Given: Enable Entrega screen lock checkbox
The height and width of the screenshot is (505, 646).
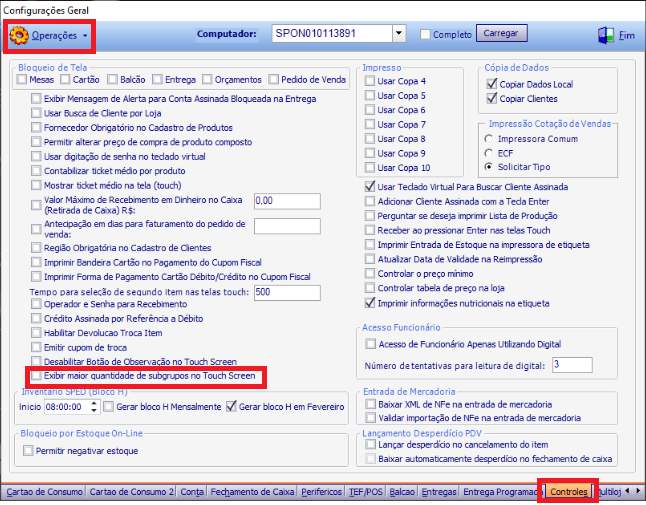Looking at the screenshot, I should (157, 79).
